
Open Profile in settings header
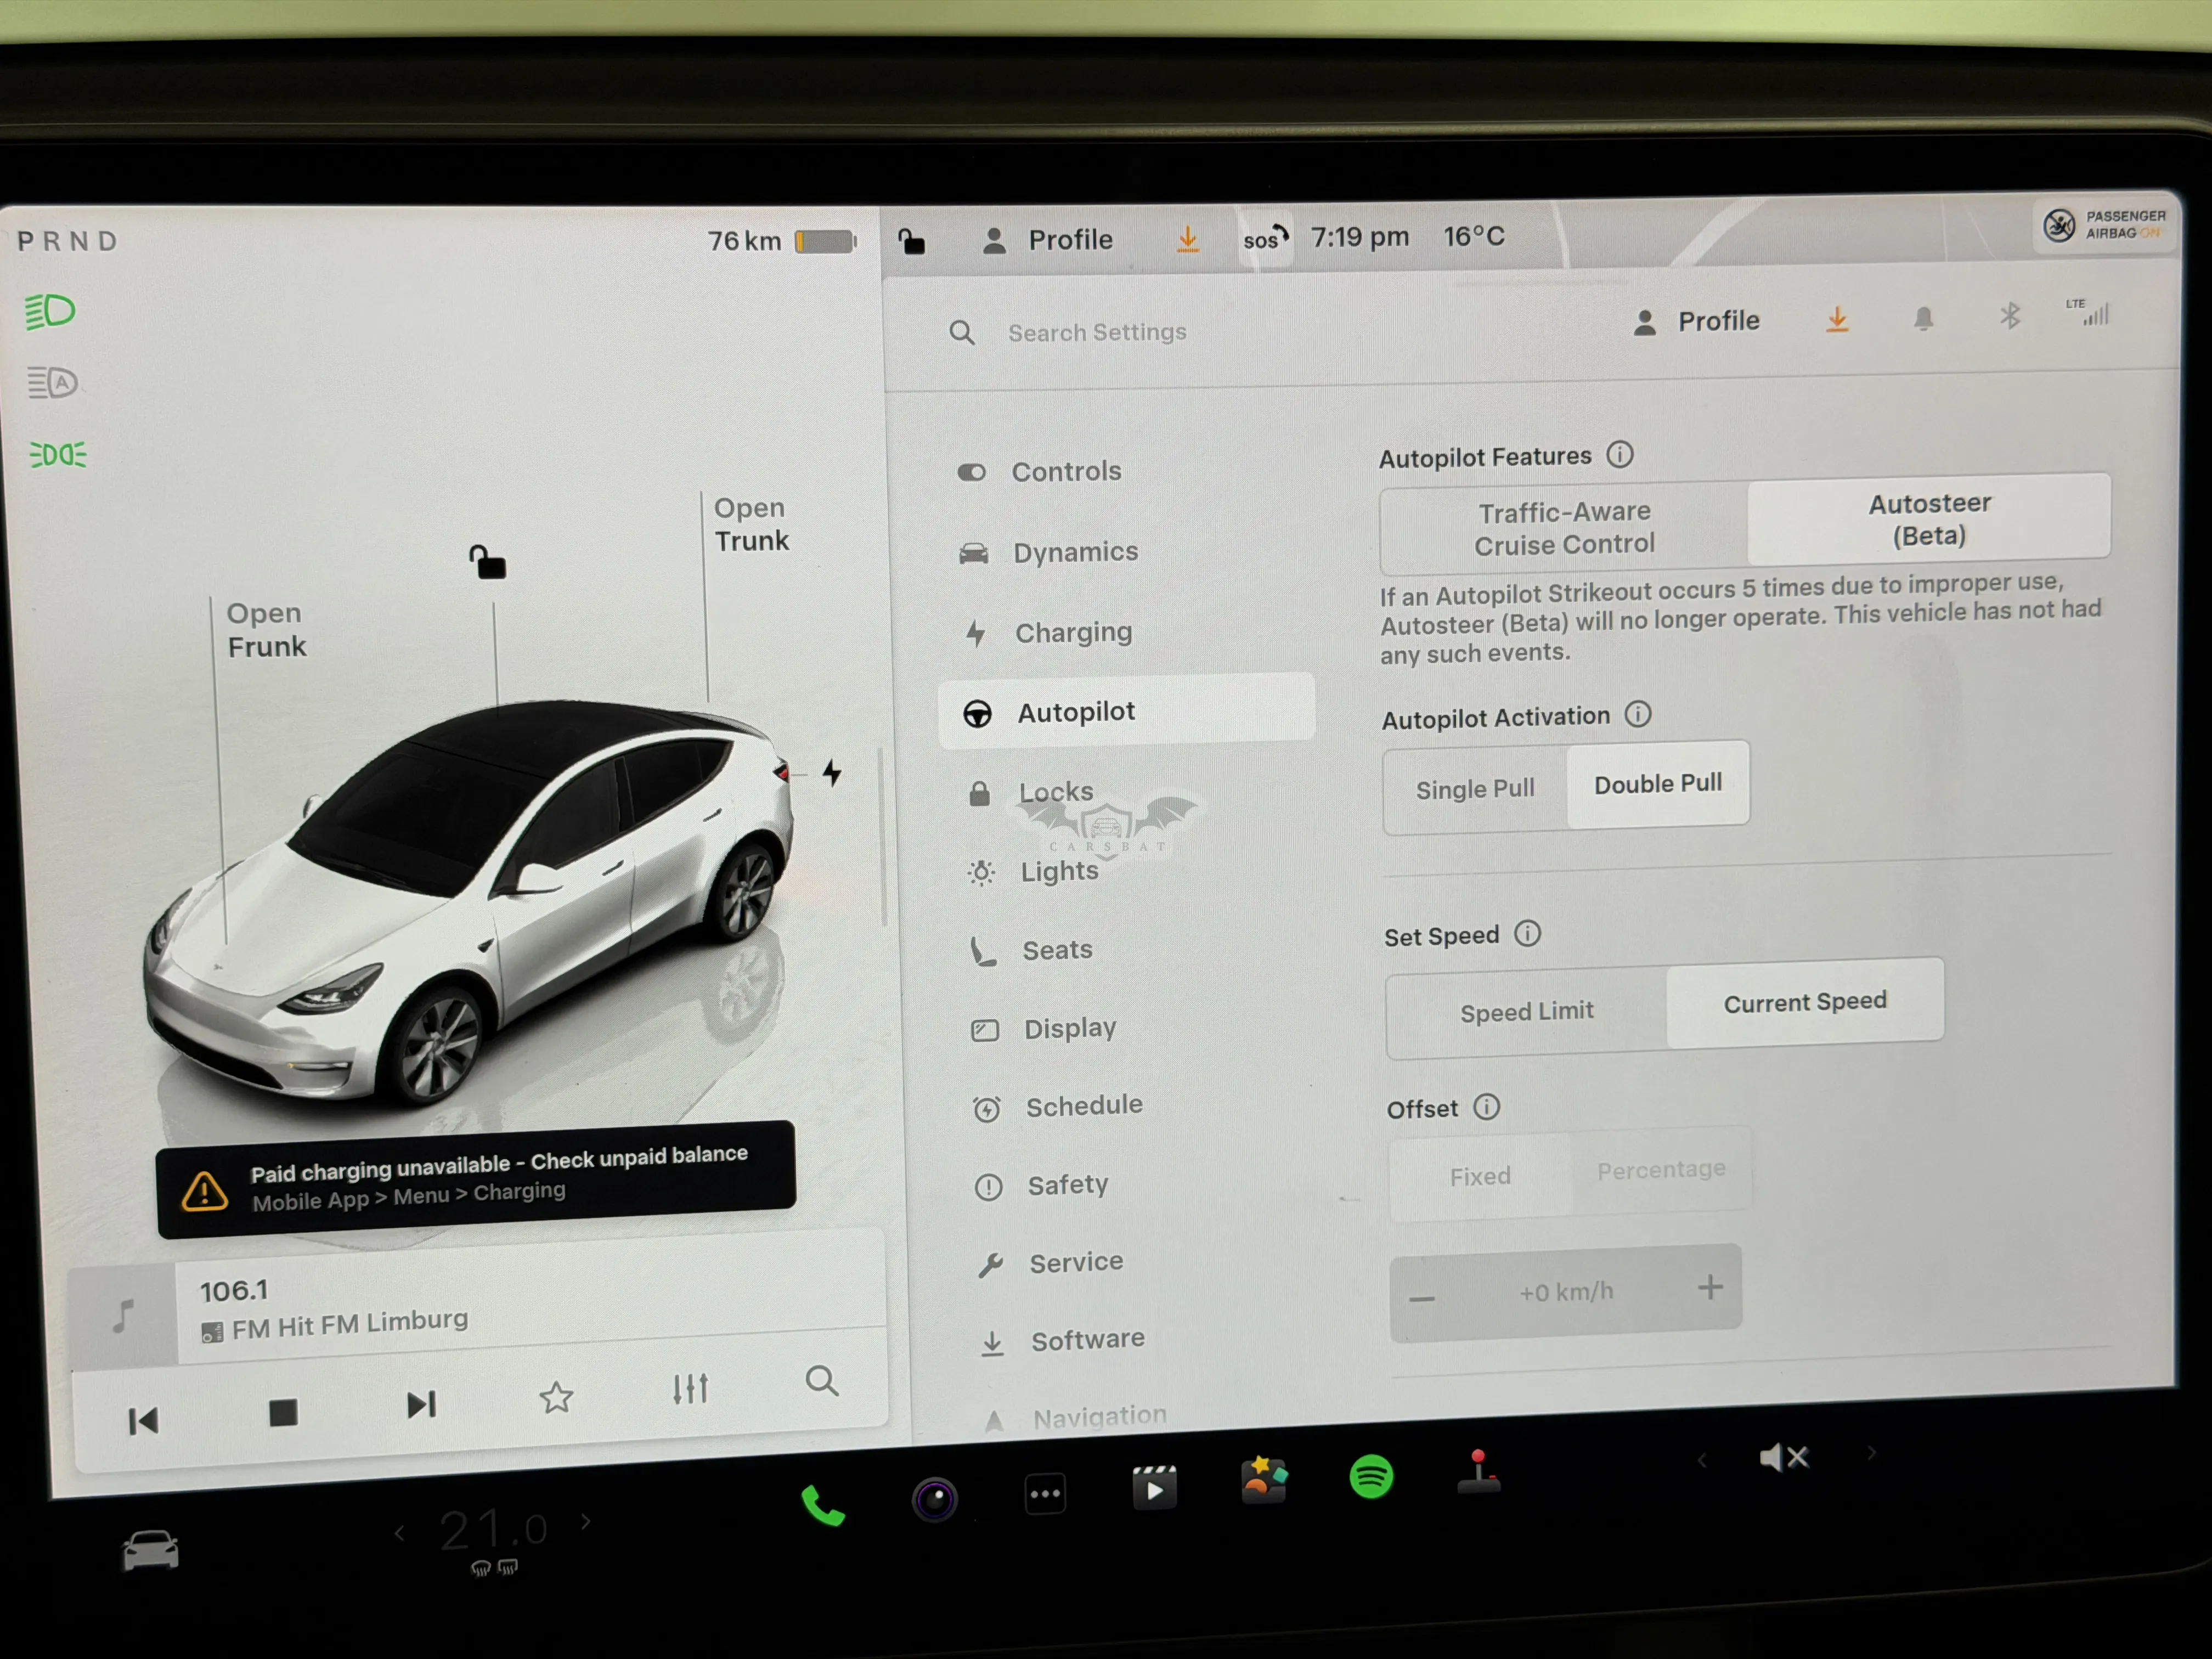(1696, 321)
